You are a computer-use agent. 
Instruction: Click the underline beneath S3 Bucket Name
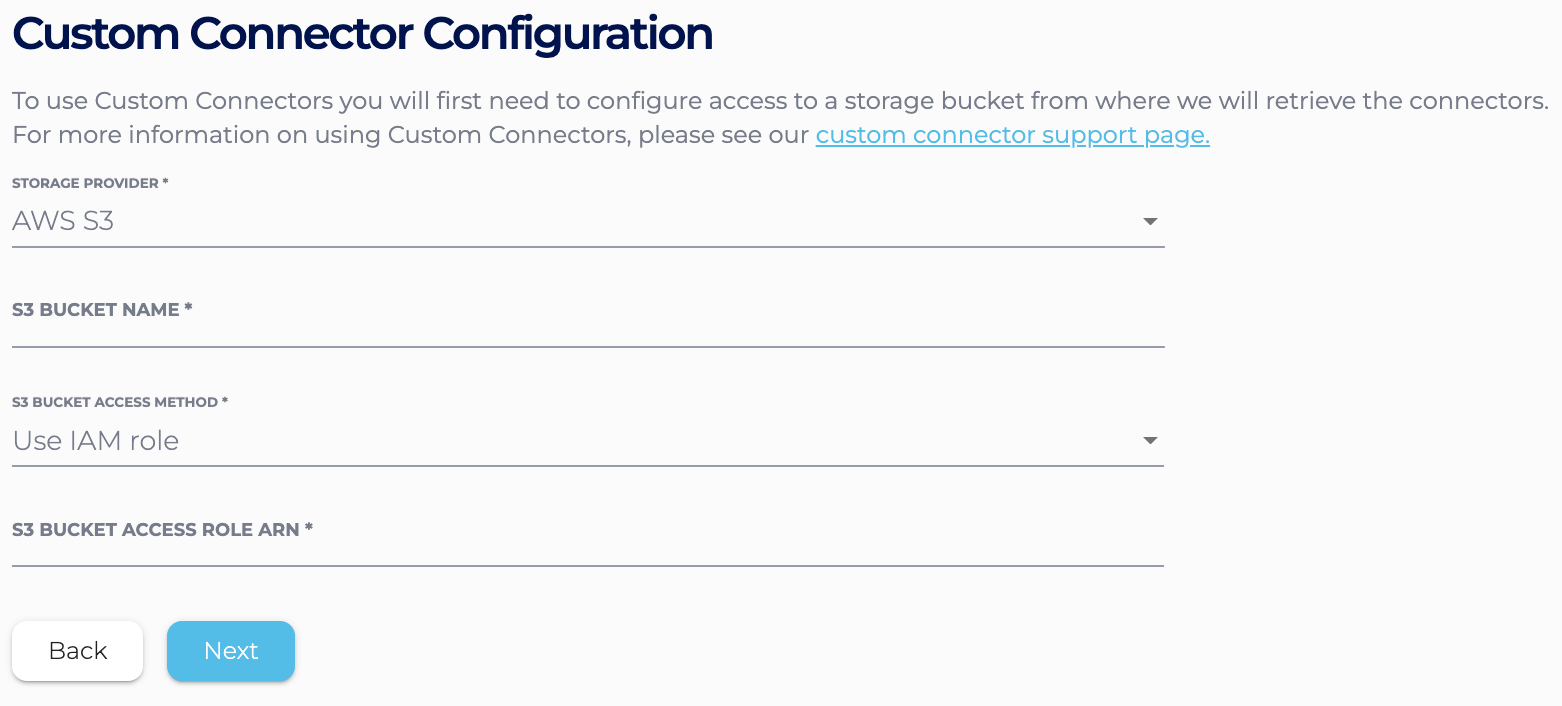[588, 346]
